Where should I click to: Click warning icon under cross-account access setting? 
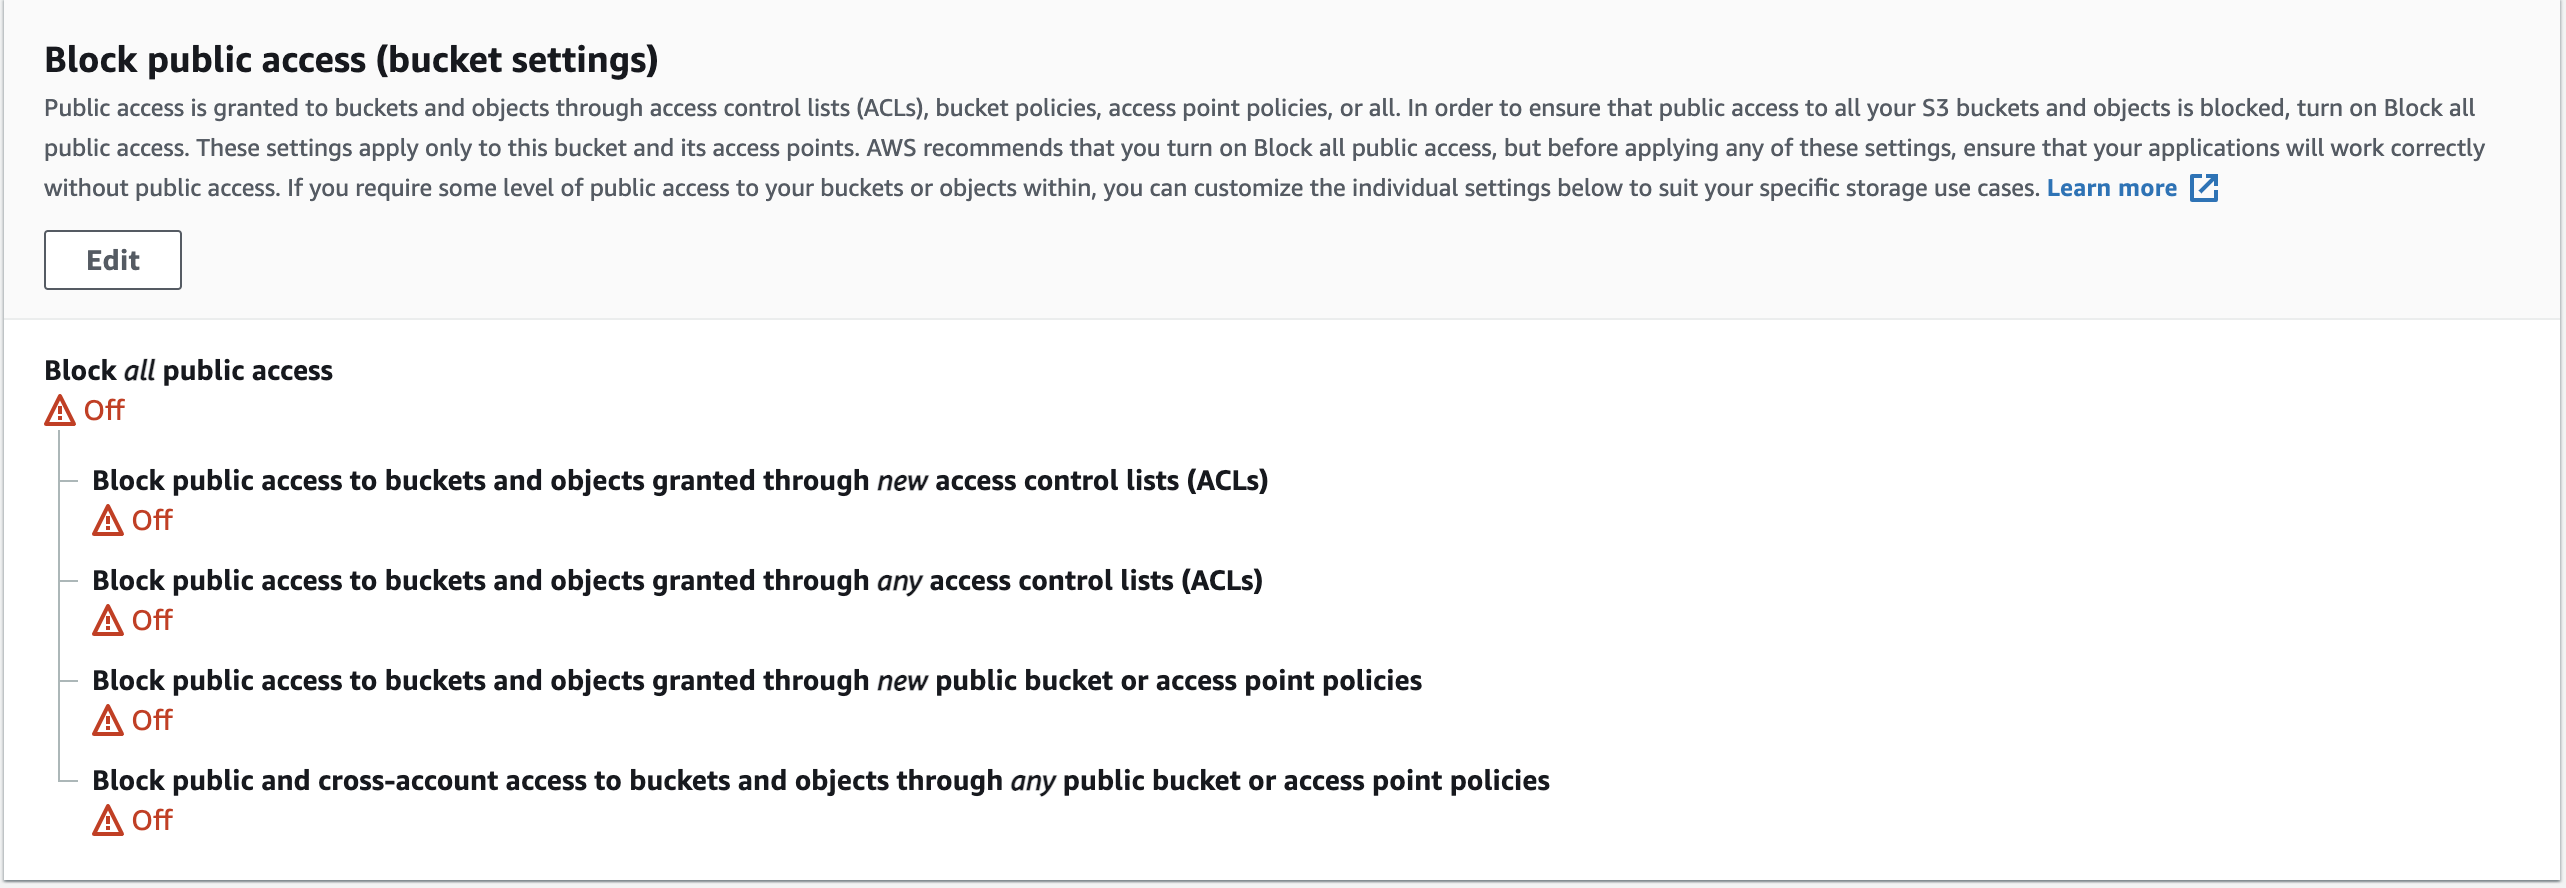coord(108,821)
